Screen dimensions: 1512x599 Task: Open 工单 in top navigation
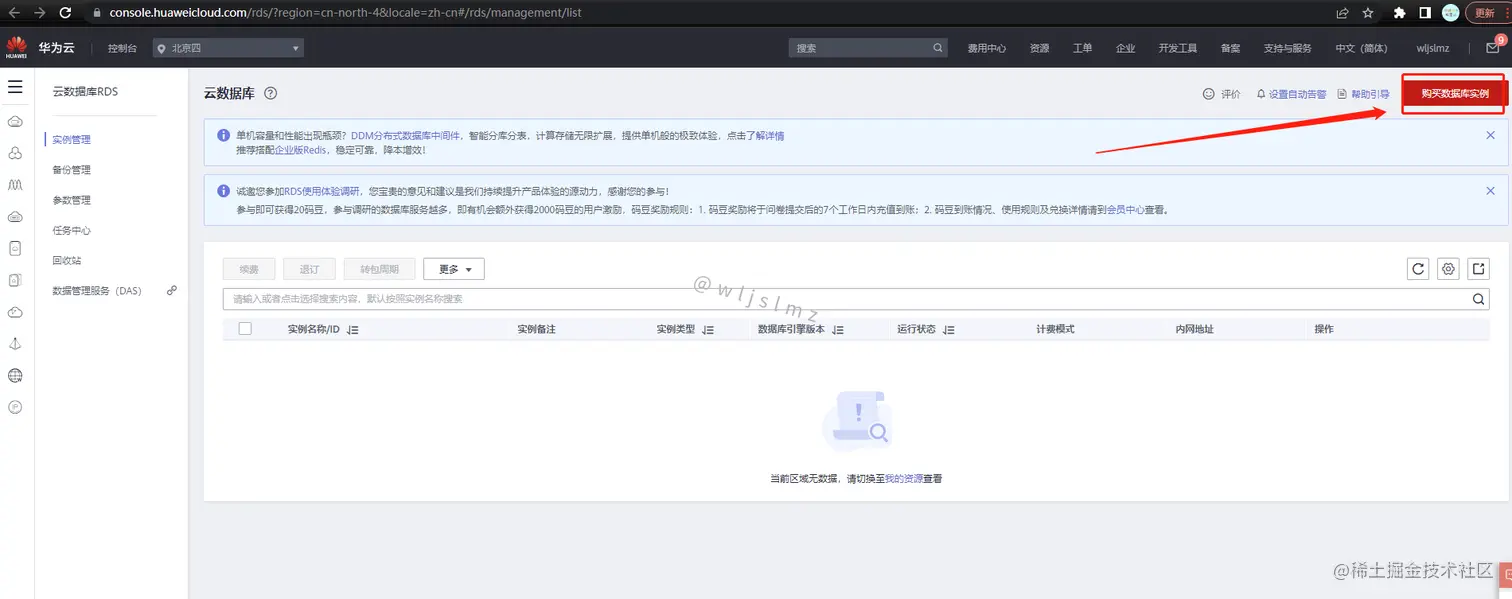[1083, 48]
